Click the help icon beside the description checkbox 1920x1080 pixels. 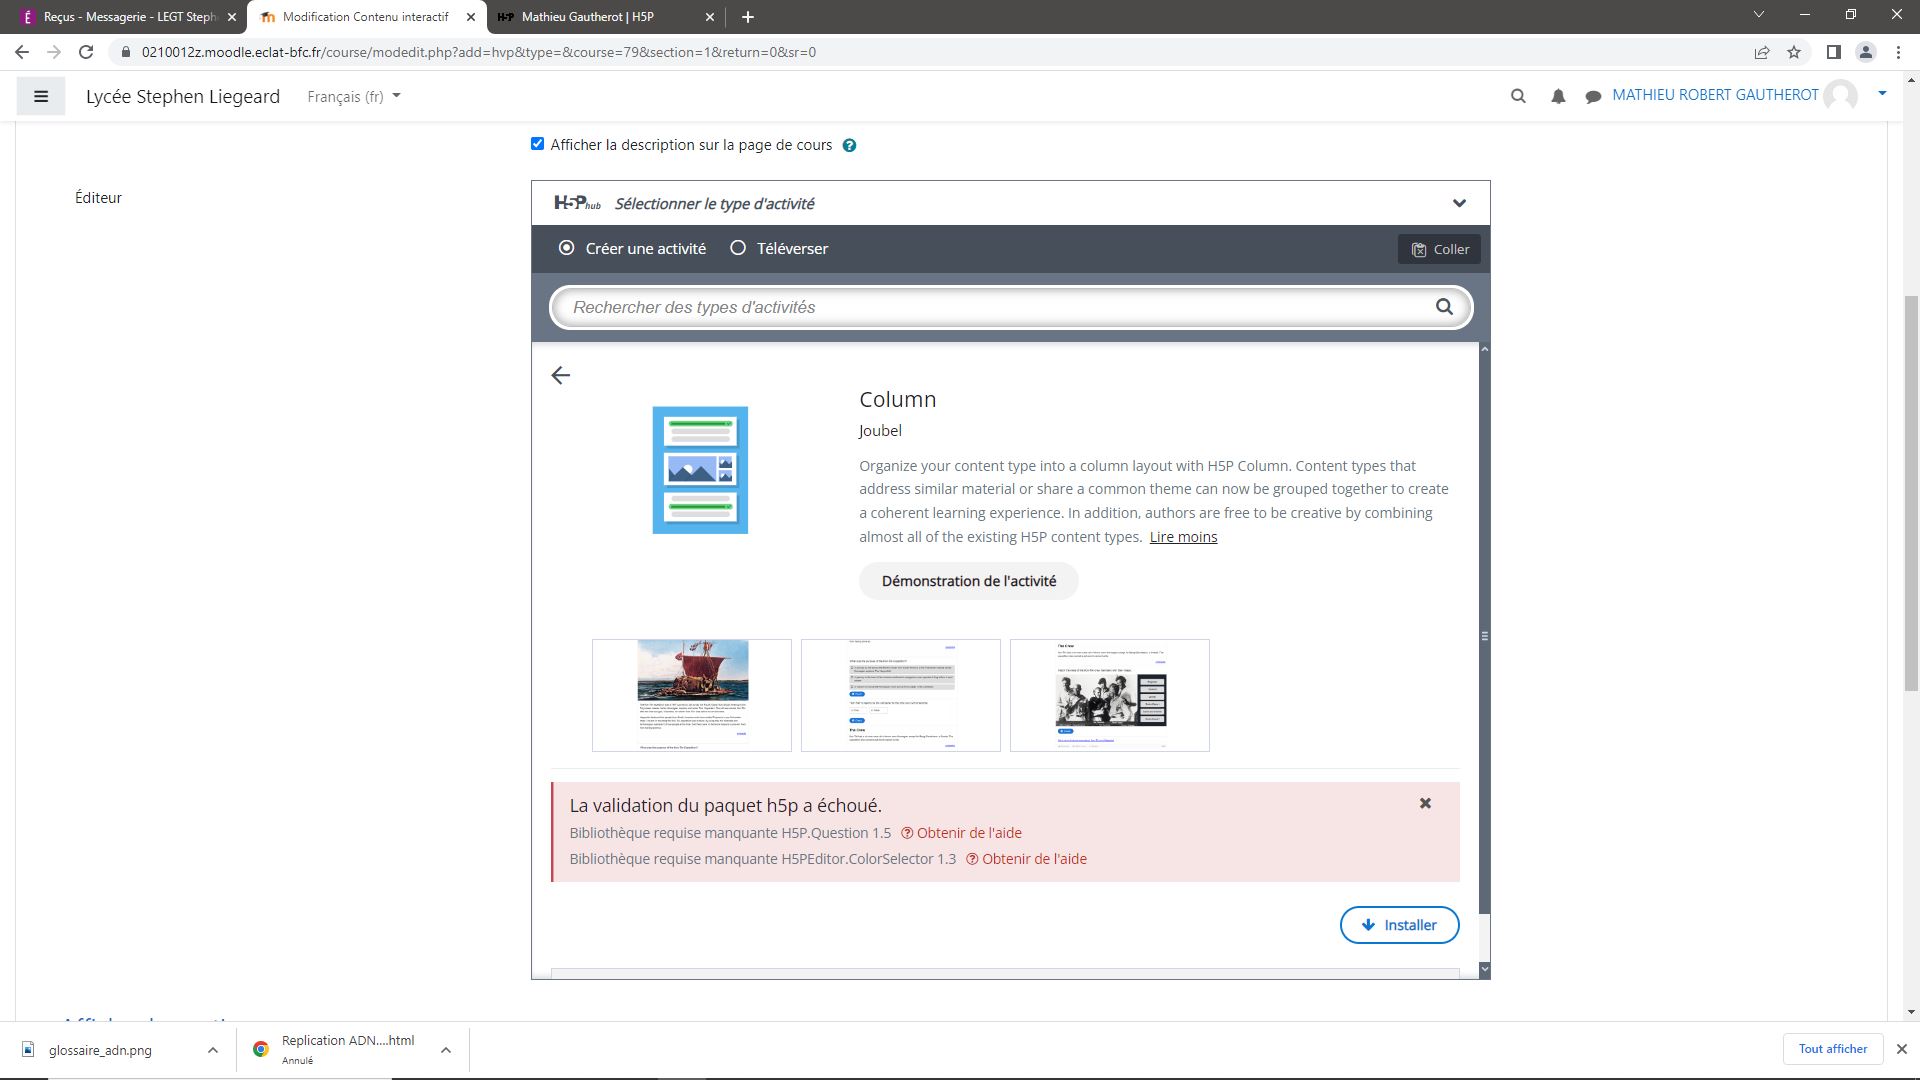click(849, 145)
